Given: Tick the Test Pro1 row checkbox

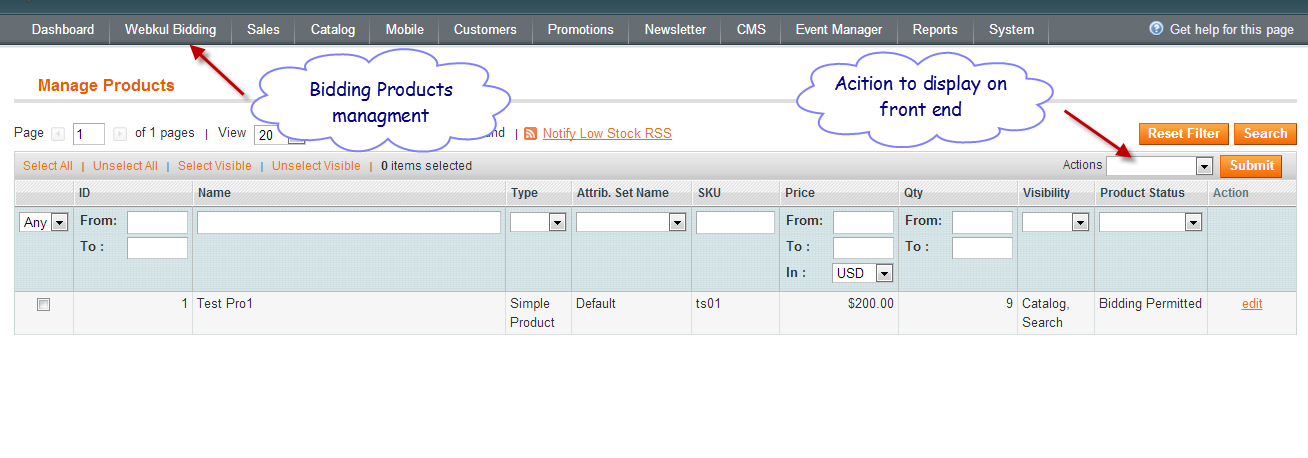Looking at the screenshot, I should [x=43, y=305].
